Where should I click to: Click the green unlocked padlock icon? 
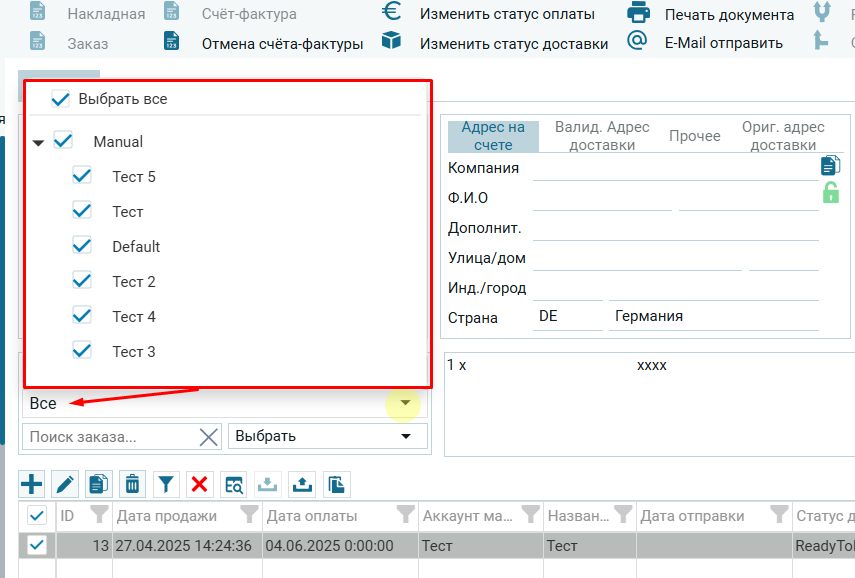830,194
